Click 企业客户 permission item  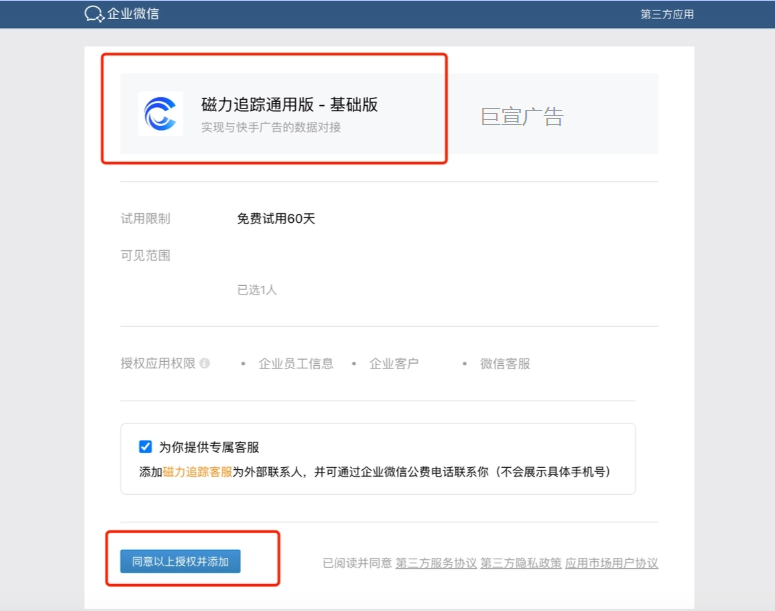pyautogui.click(x=394, y=364)
